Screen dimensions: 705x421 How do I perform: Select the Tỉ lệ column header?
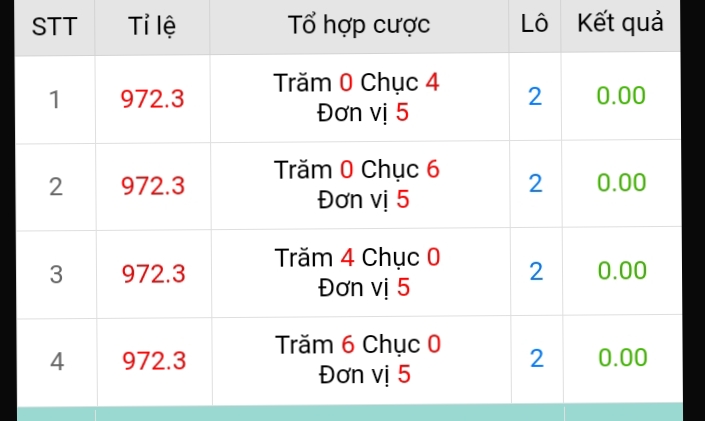click(152, 26)
